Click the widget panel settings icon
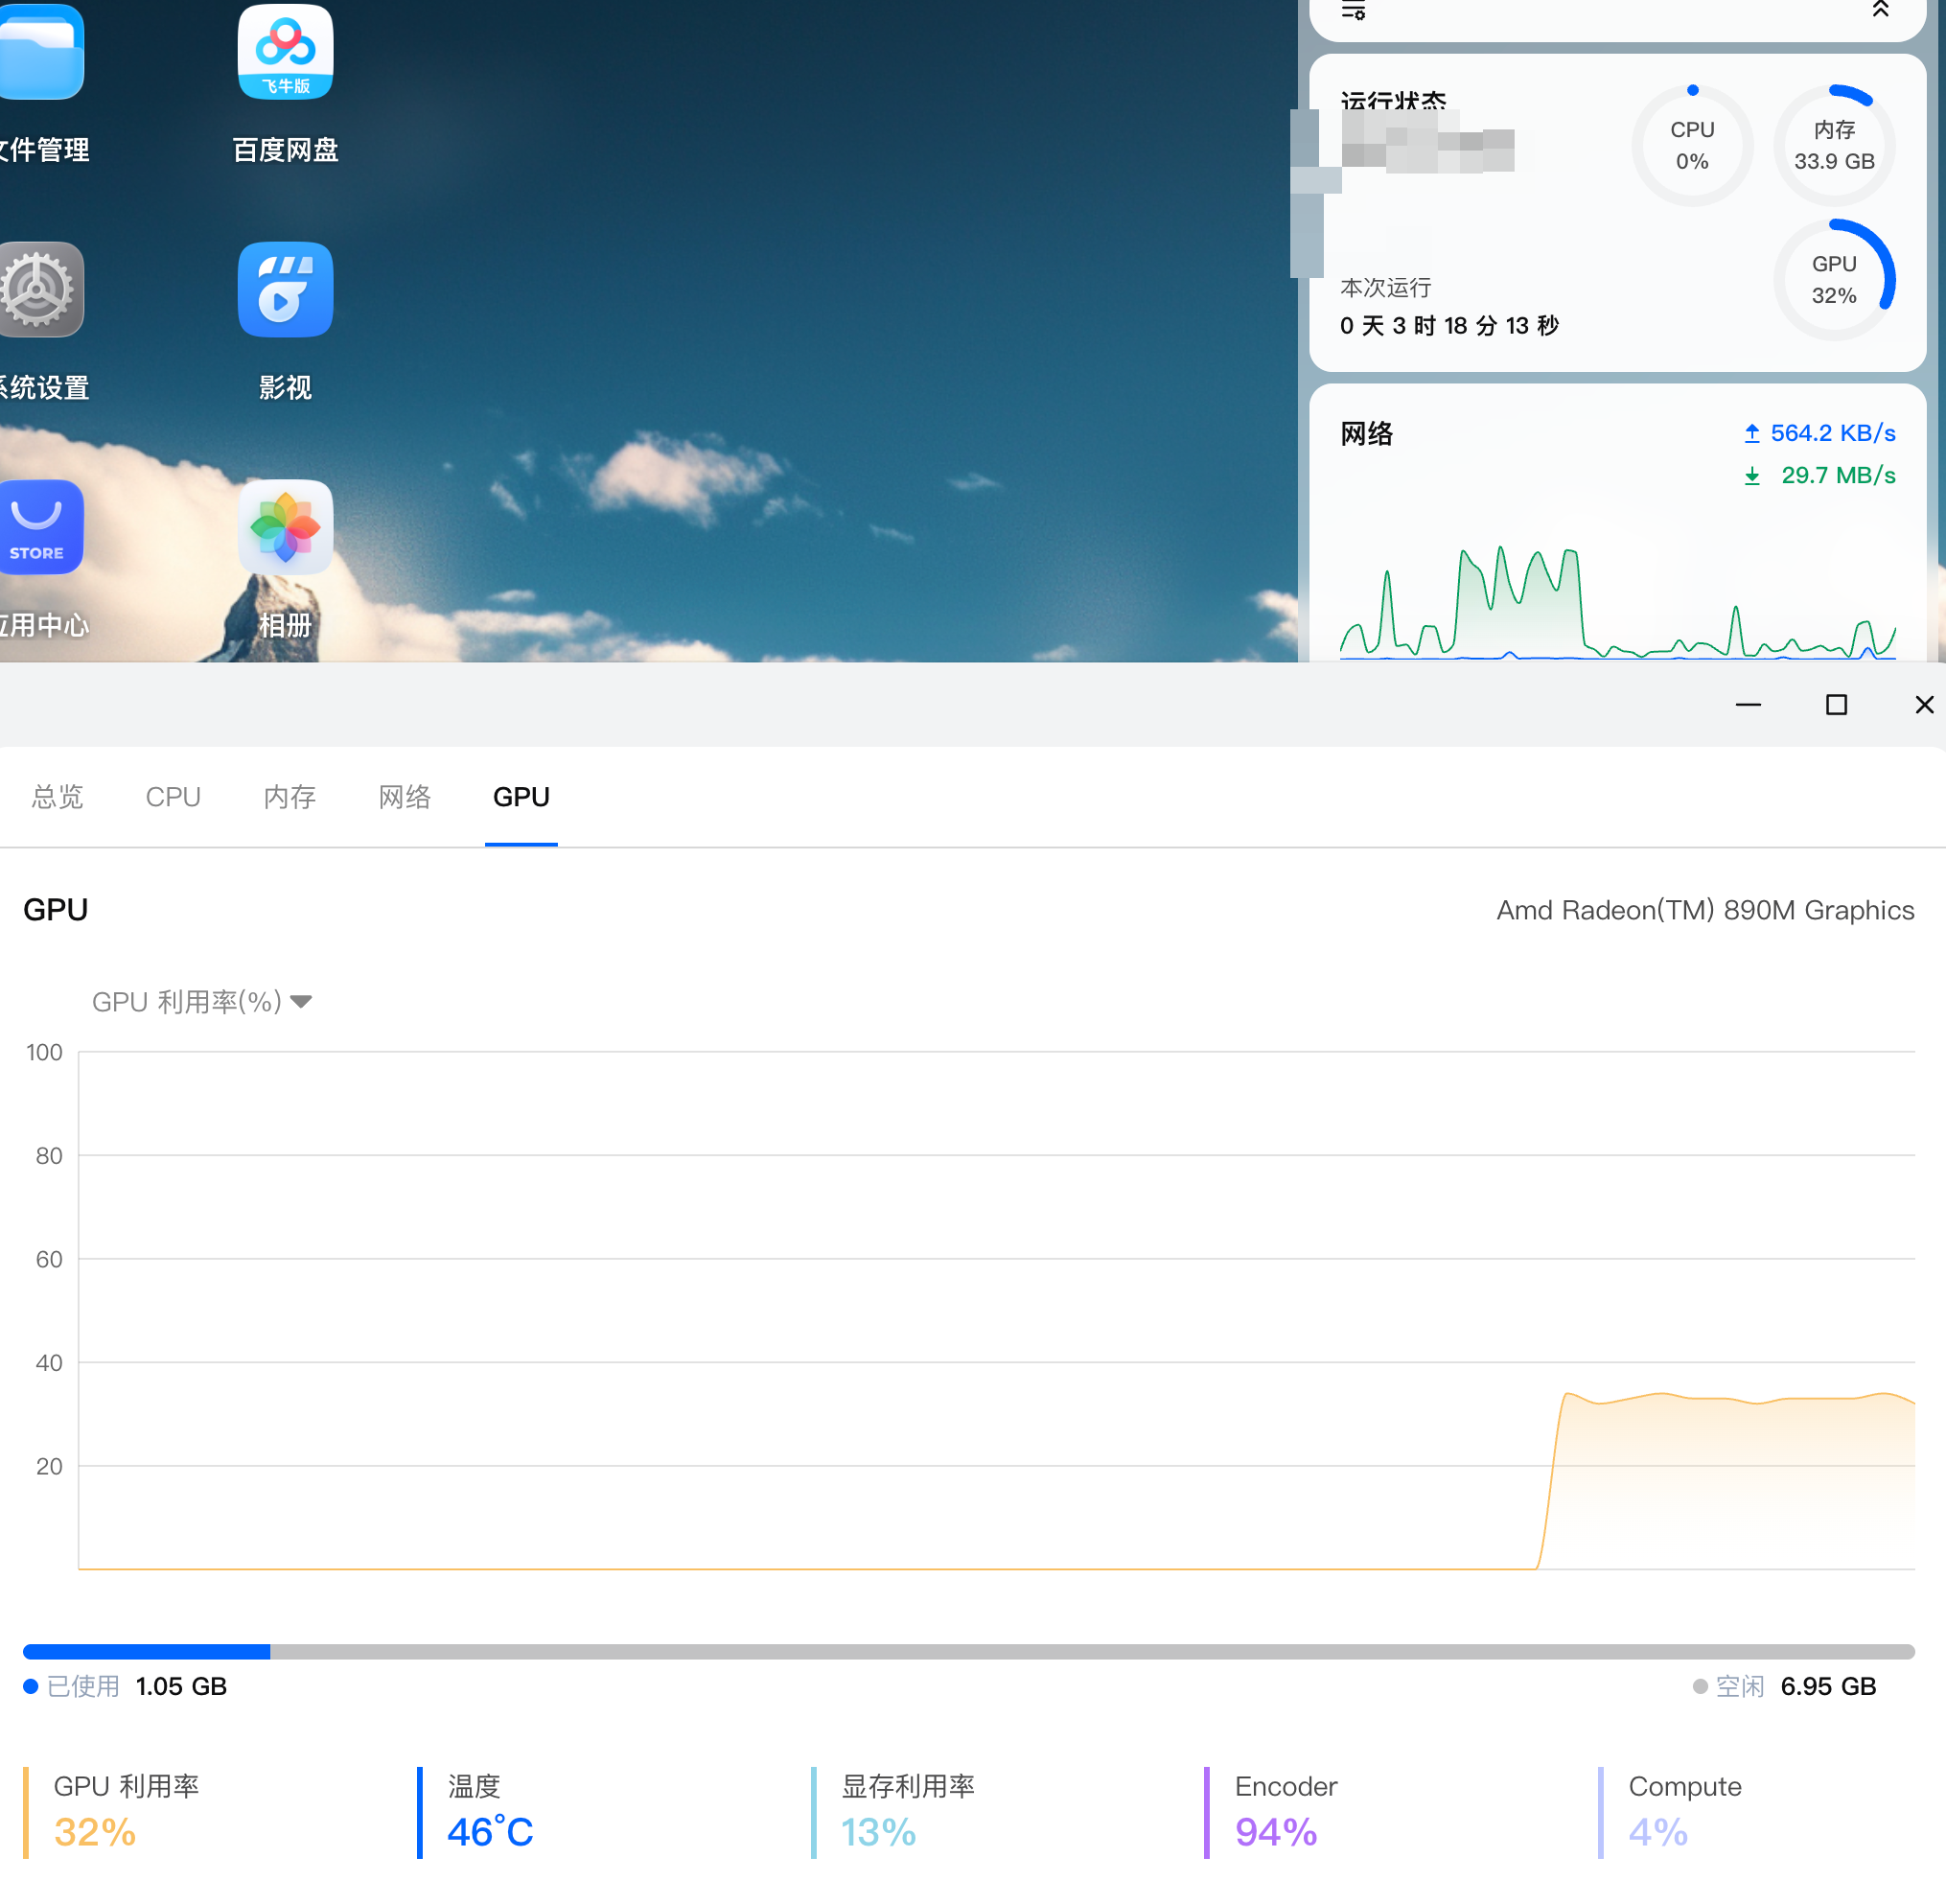The width and height of the screenshot is (1946, 1904). [x=1353, y=11]
